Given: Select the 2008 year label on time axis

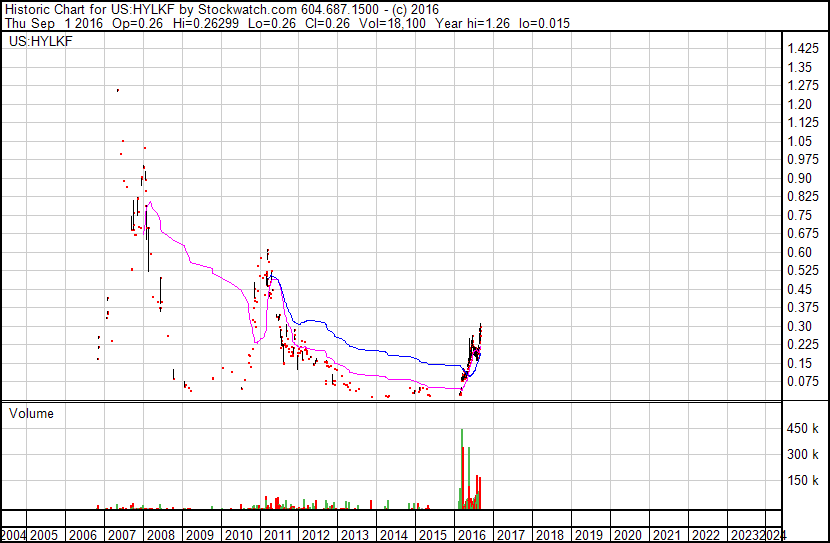Looking at the screenshot, I should pos(160,535).
